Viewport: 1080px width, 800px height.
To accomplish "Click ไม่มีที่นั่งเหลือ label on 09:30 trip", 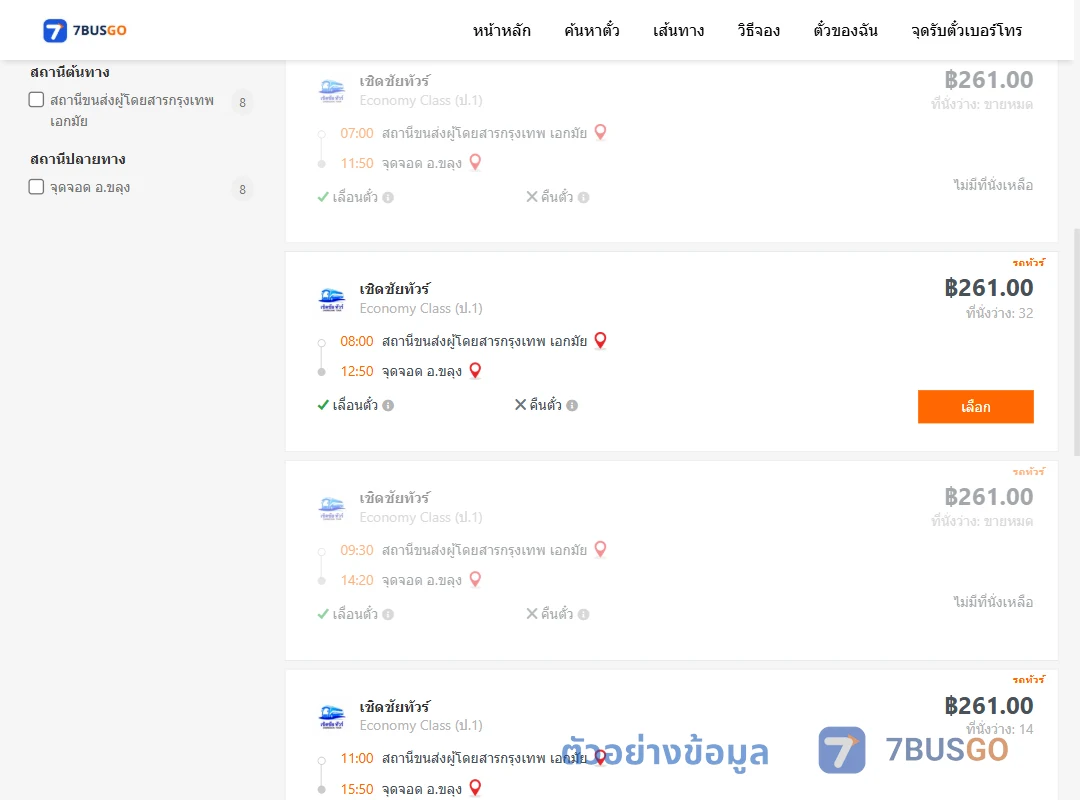I will [993, 602].
